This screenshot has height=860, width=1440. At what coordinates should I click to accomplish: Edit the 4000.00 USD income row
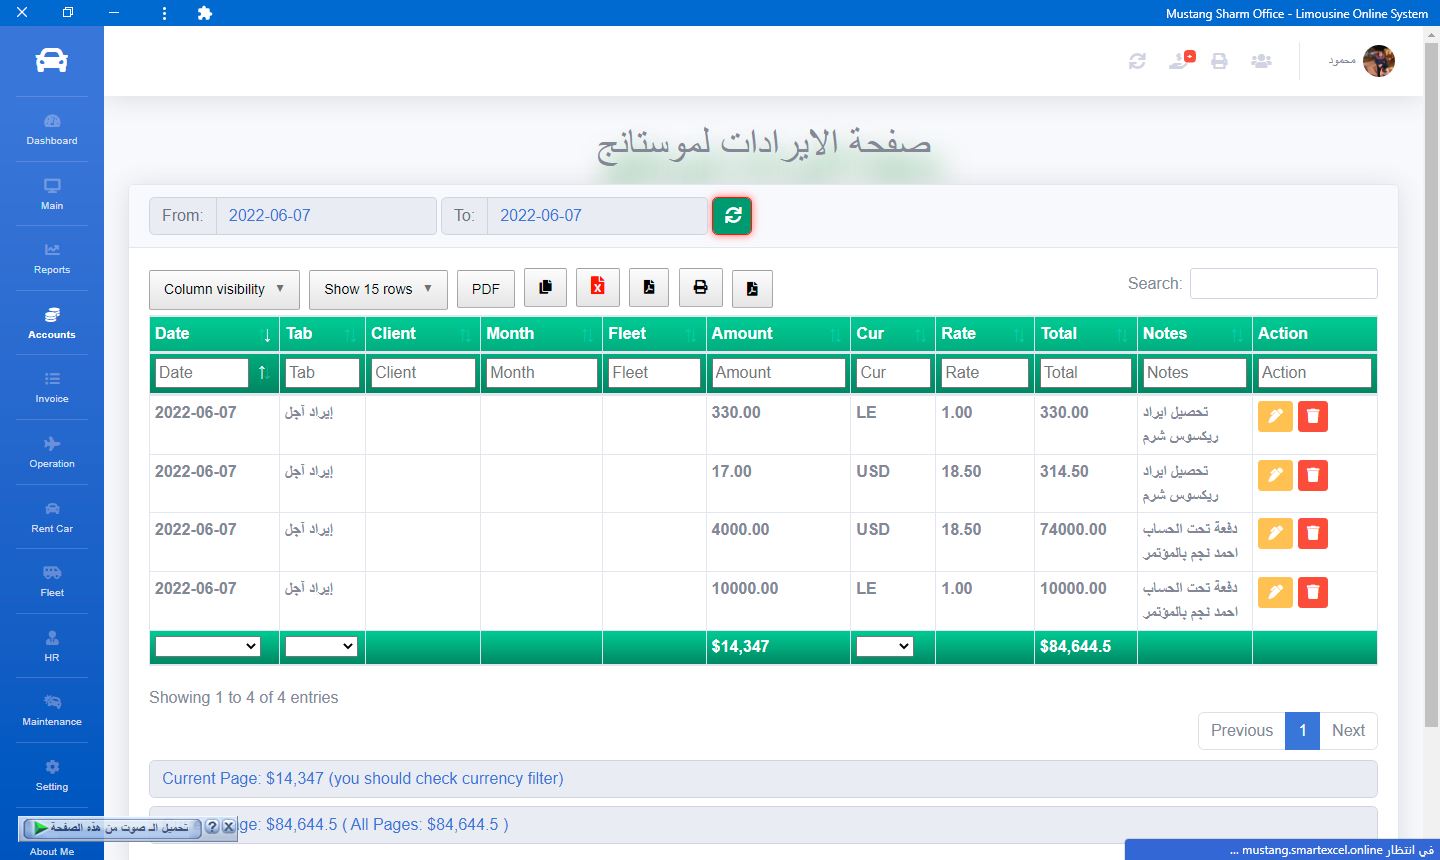pos(1274,534)
